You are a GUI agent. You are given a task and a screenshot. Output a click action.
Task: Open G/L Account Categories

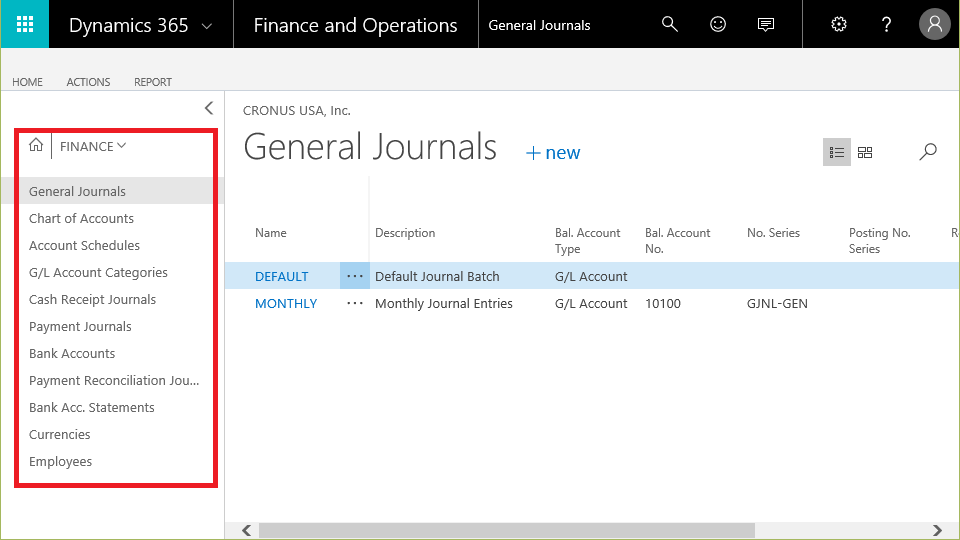[98, 272]
